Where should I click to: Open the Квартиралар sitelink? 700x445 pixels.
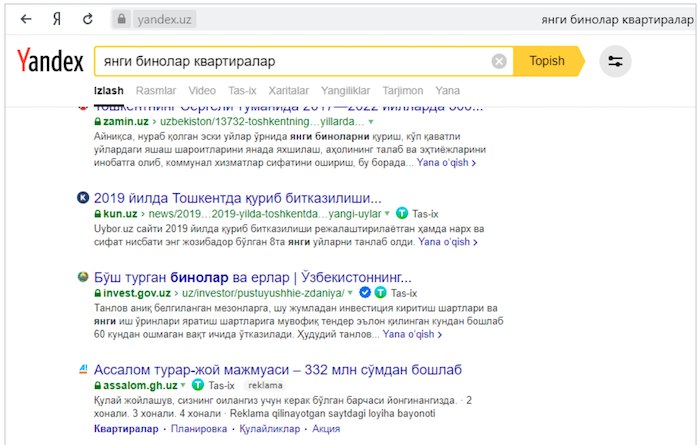[x=126, y=429]
